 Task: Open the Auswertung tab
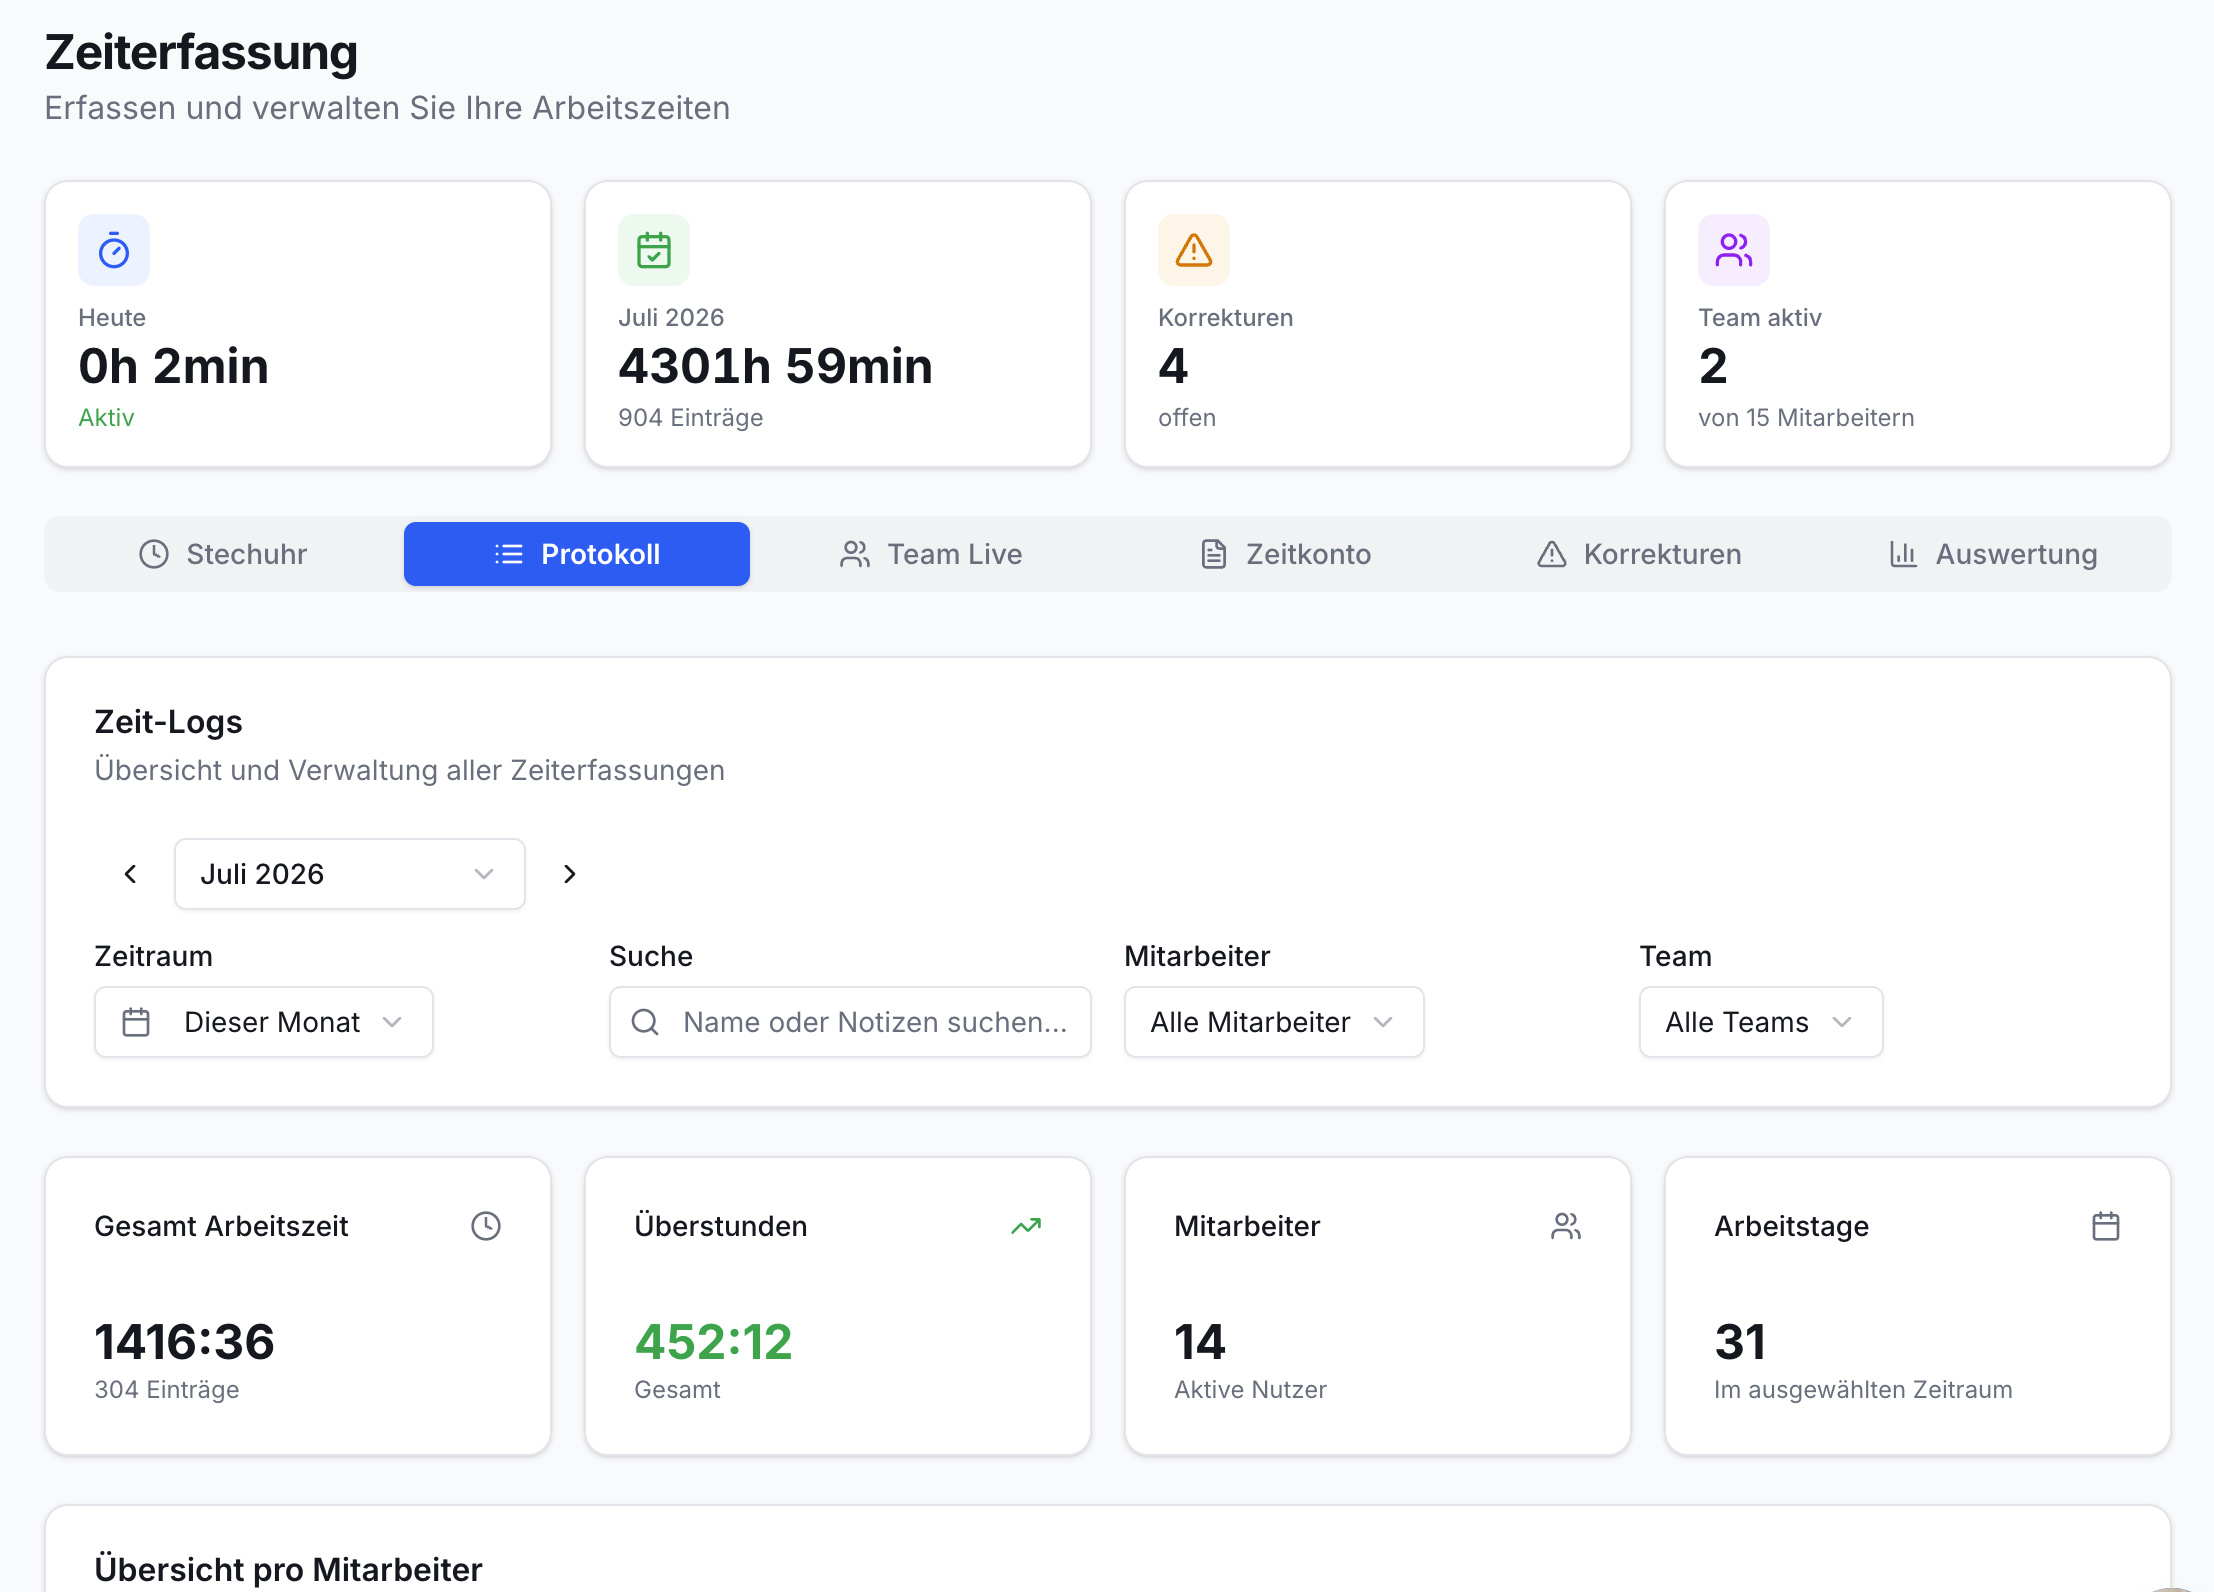coord(1993,554)
